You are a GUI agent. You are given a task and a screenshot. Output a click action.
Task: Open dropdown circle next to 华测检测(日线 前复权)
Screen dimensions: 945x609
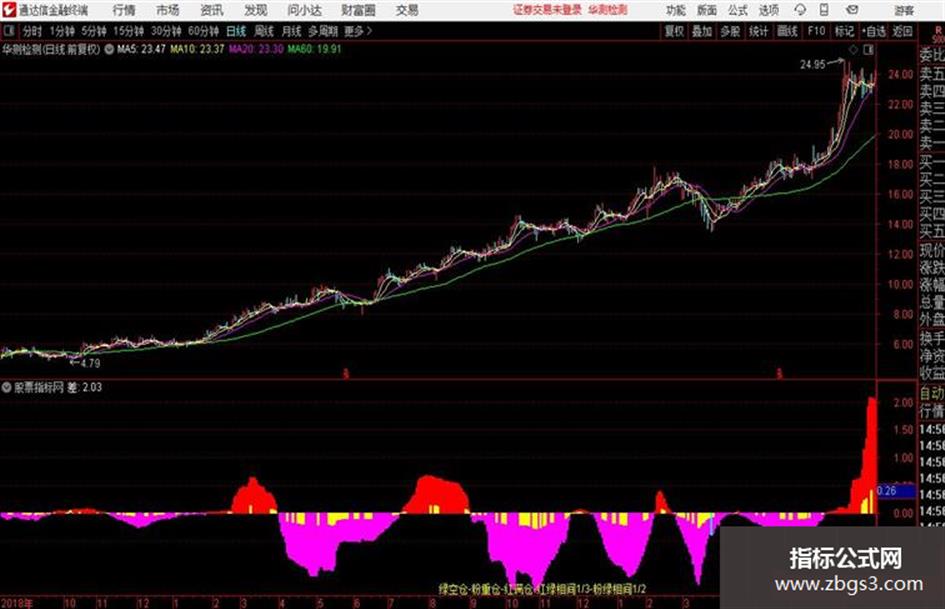point(109,49)
